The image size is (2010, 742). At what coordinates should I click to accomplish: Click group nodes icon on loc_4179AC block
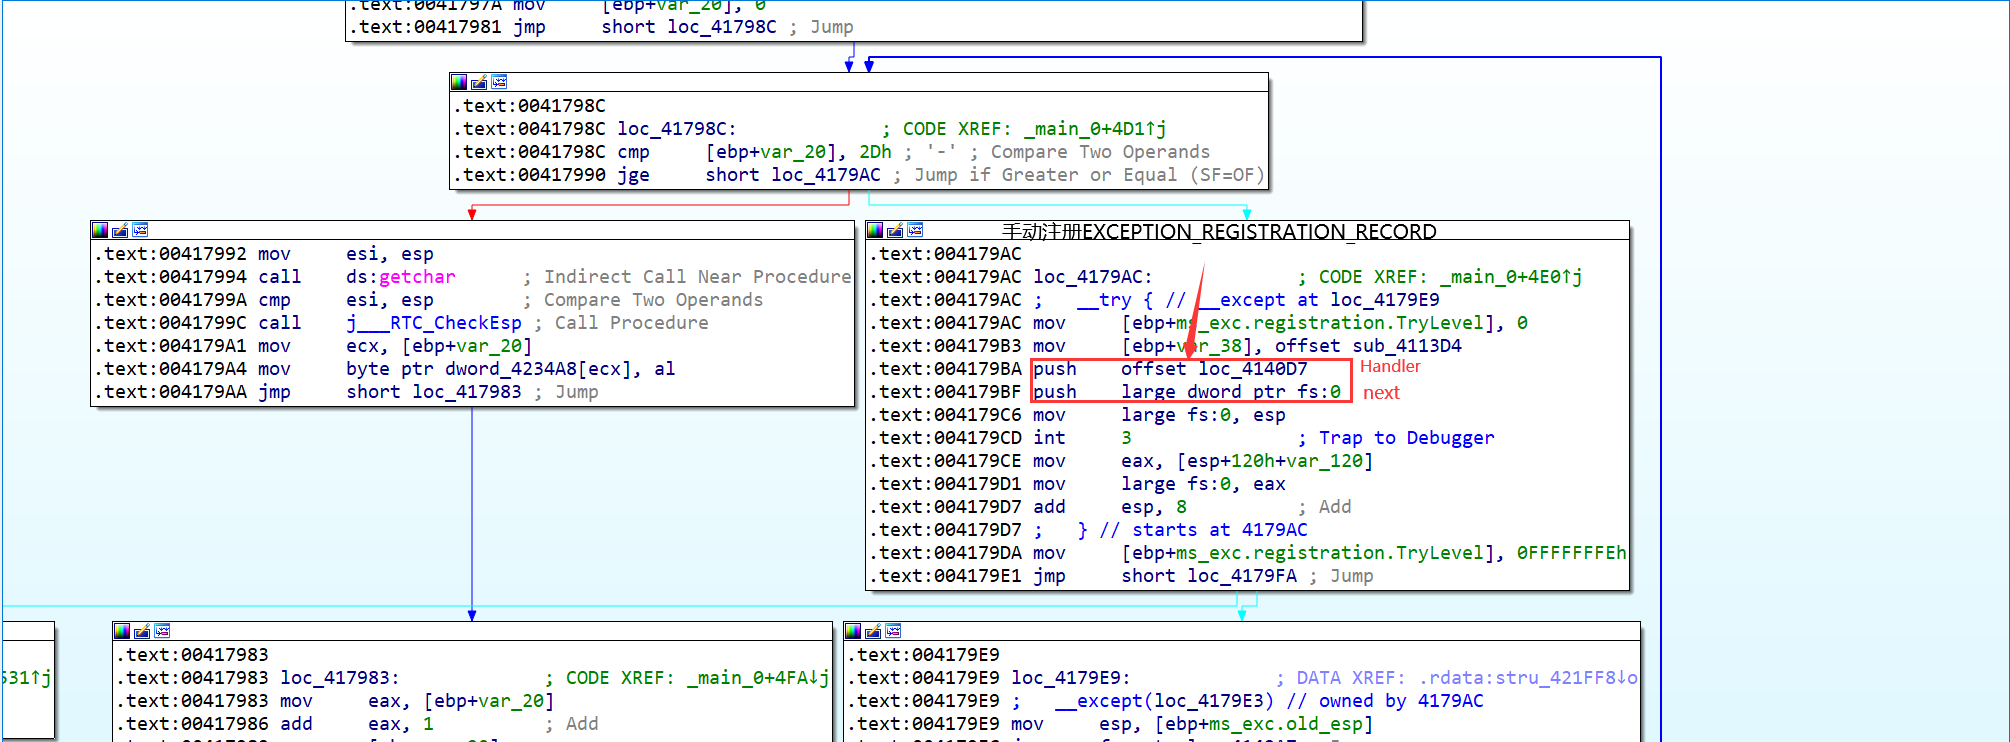(x=915, y=230)
